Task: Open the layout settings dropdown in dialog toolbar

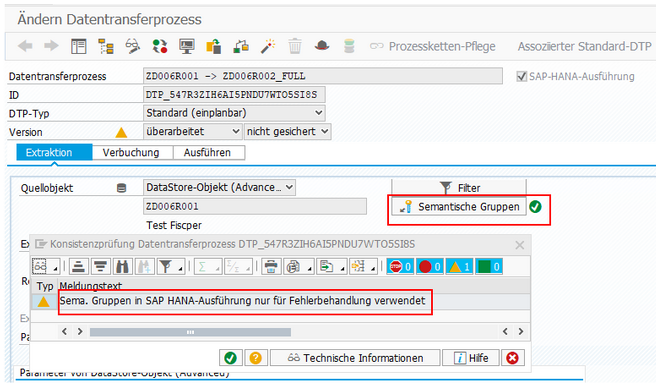Action: [x=363, y=266]
